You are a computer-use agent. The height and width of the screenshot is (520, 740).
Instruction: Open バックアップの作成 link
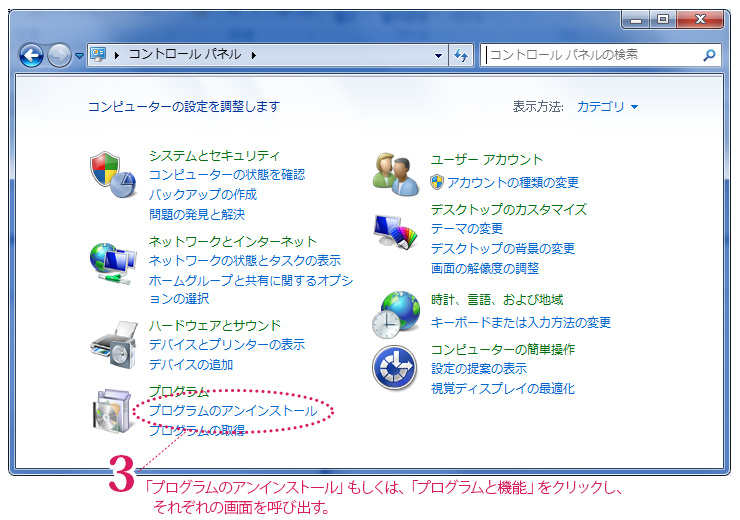[203, 194]
